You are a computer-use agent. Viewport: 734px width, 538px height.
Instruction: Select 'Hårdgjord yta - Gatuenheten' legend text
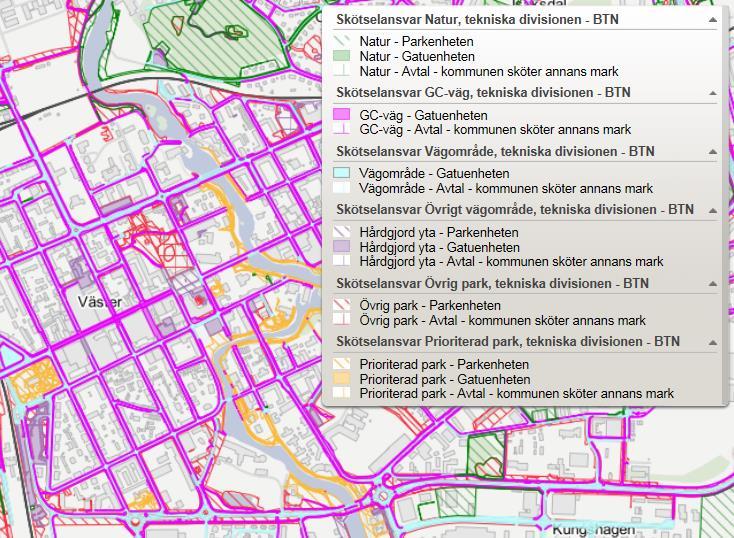(440, 247)
